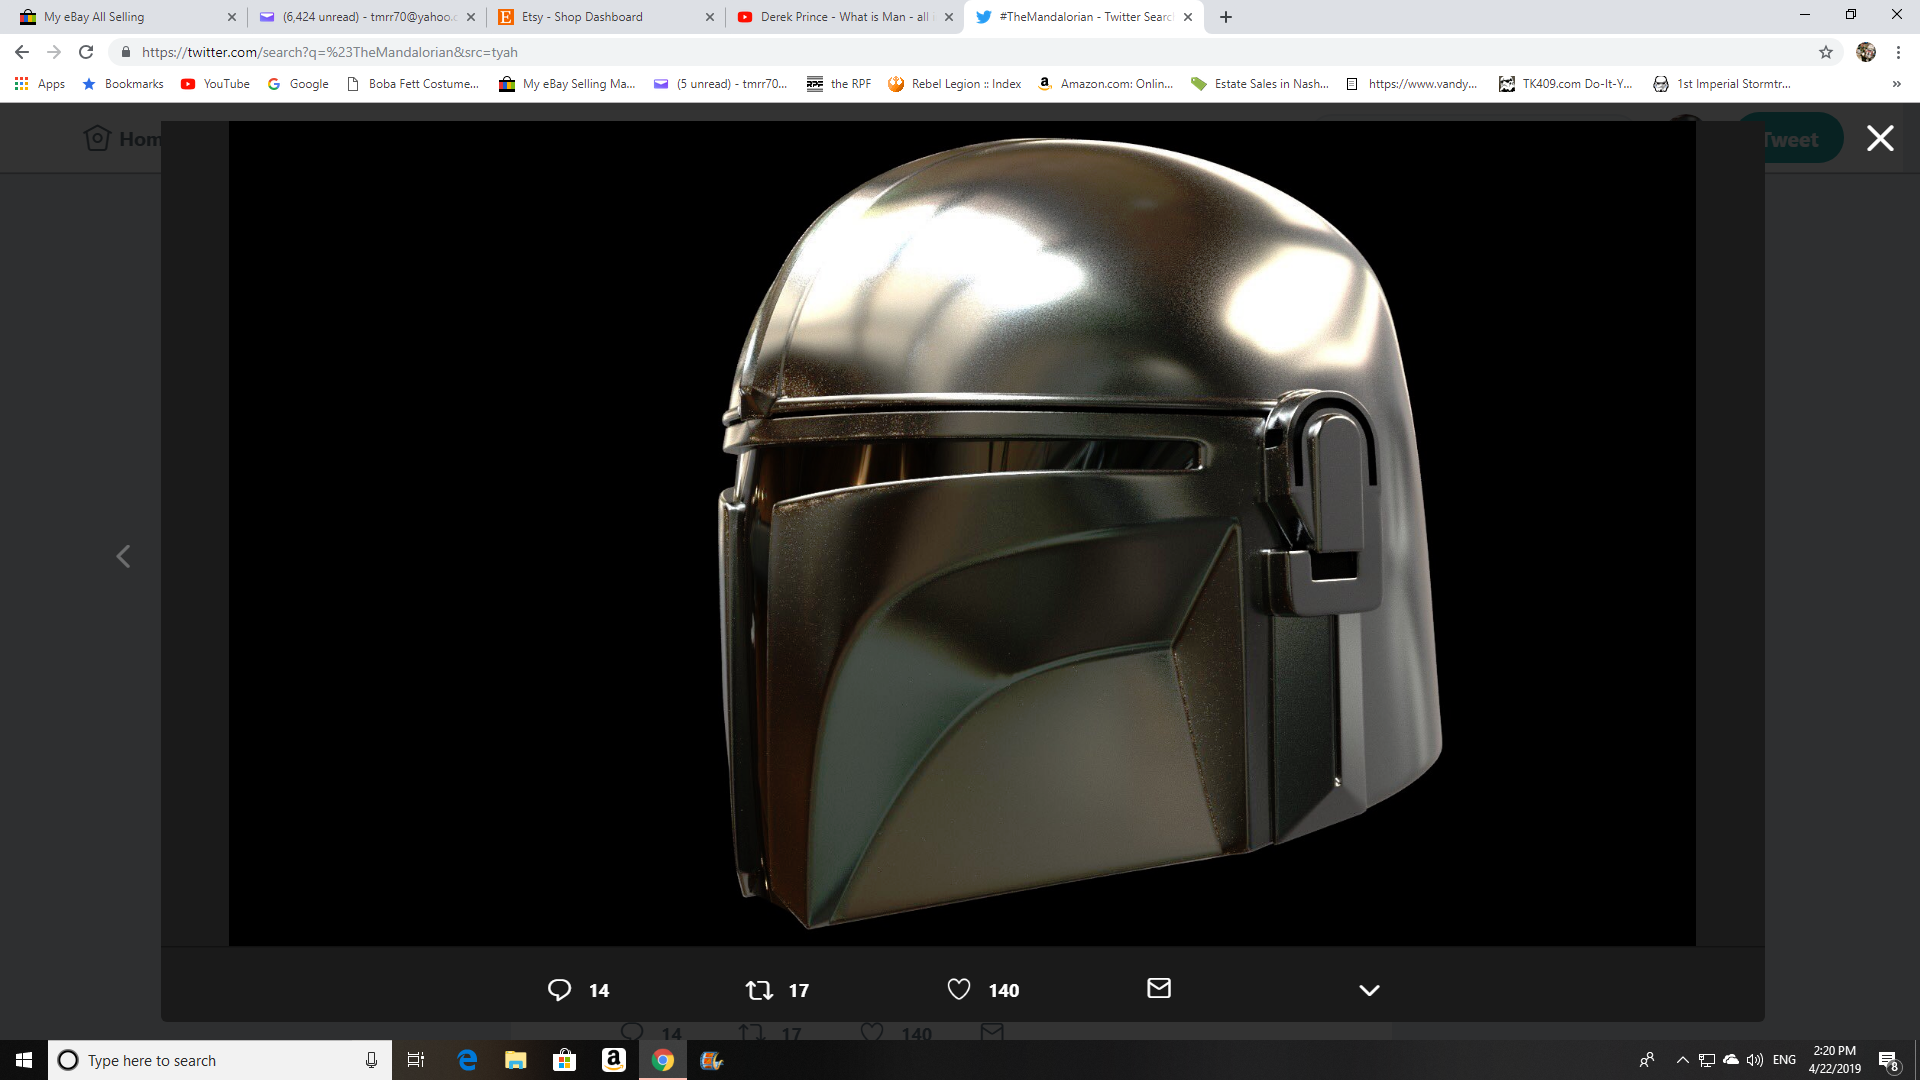Expand tweet options with the down chevron
Screen dimensions: 1920x1080
(1369, 990)
